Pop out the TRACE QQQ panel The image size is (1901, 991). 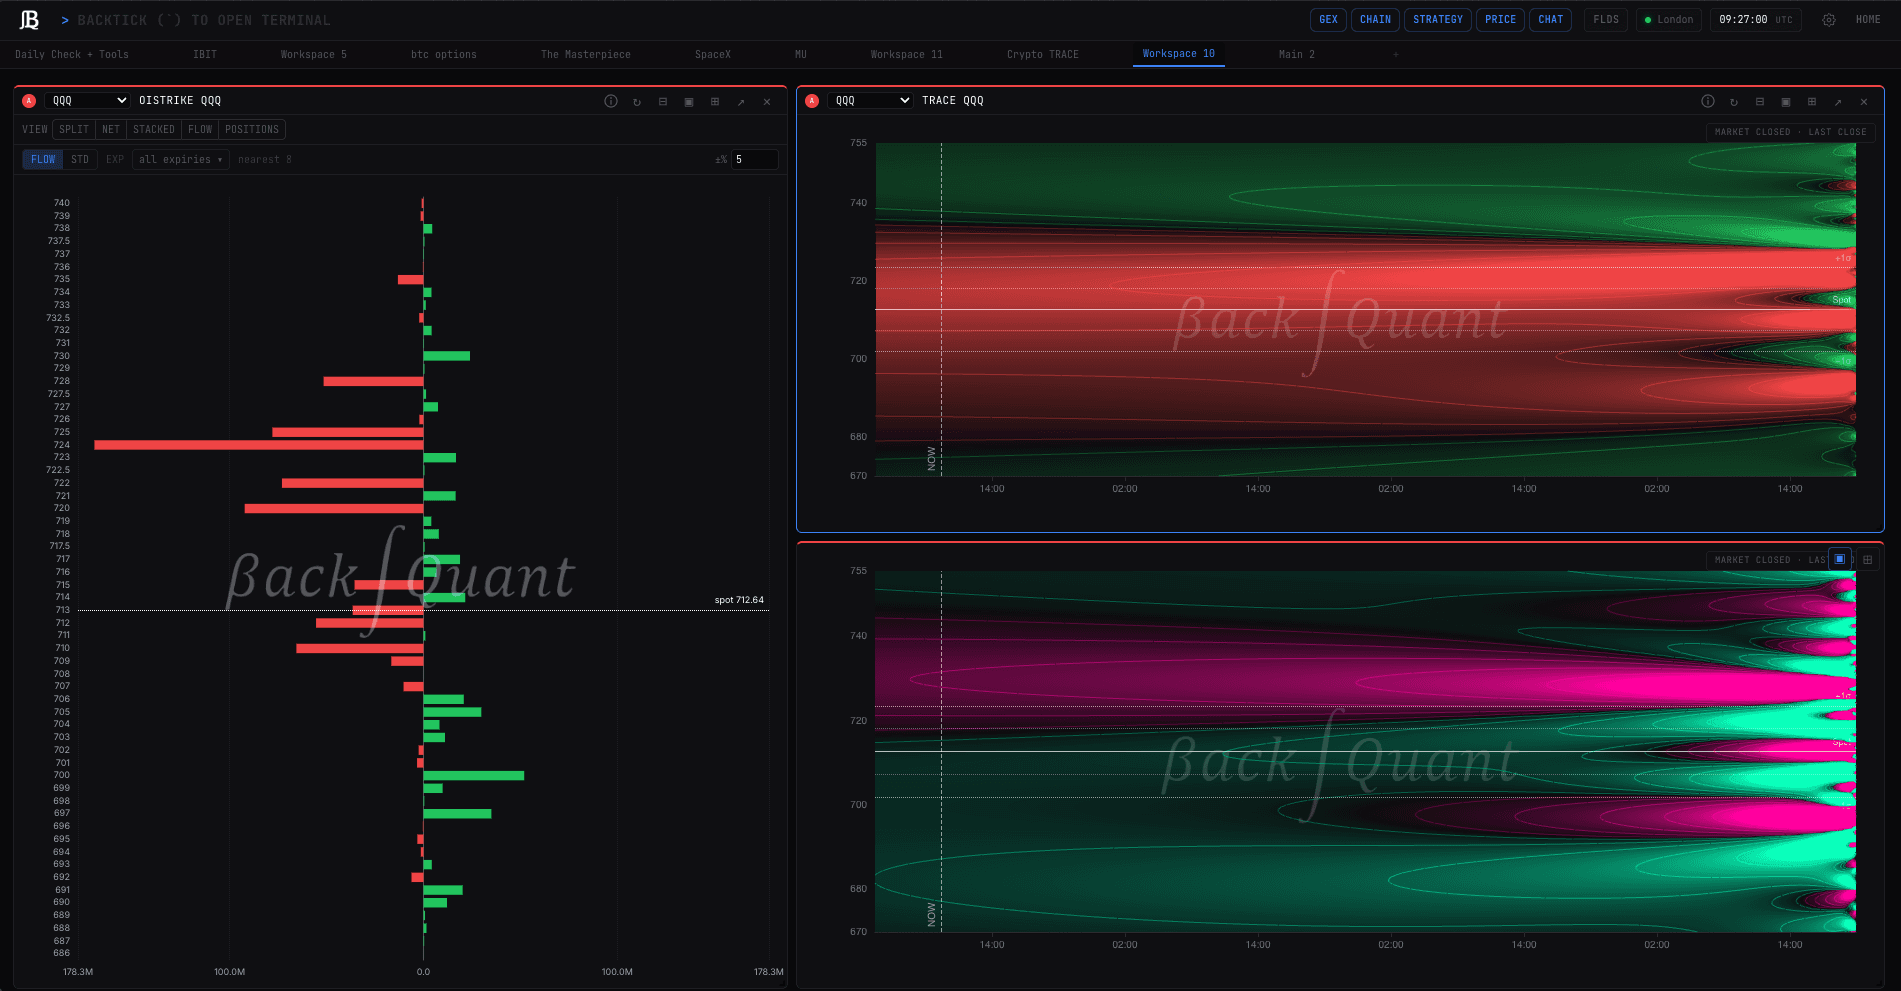1838,101
